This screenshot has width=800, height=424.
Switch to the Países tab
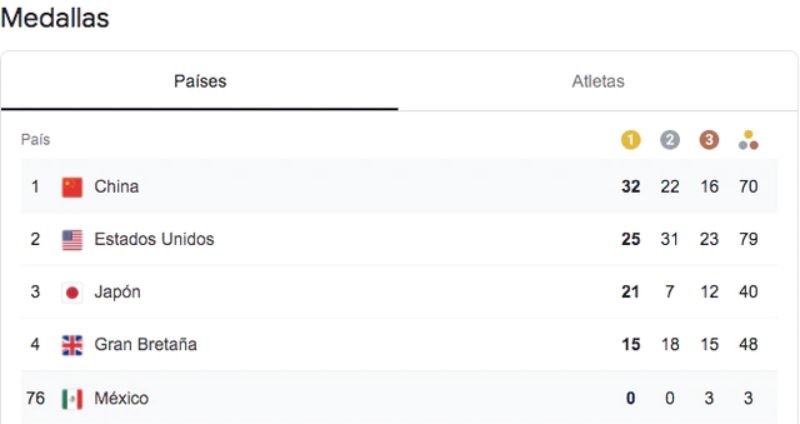200,82
